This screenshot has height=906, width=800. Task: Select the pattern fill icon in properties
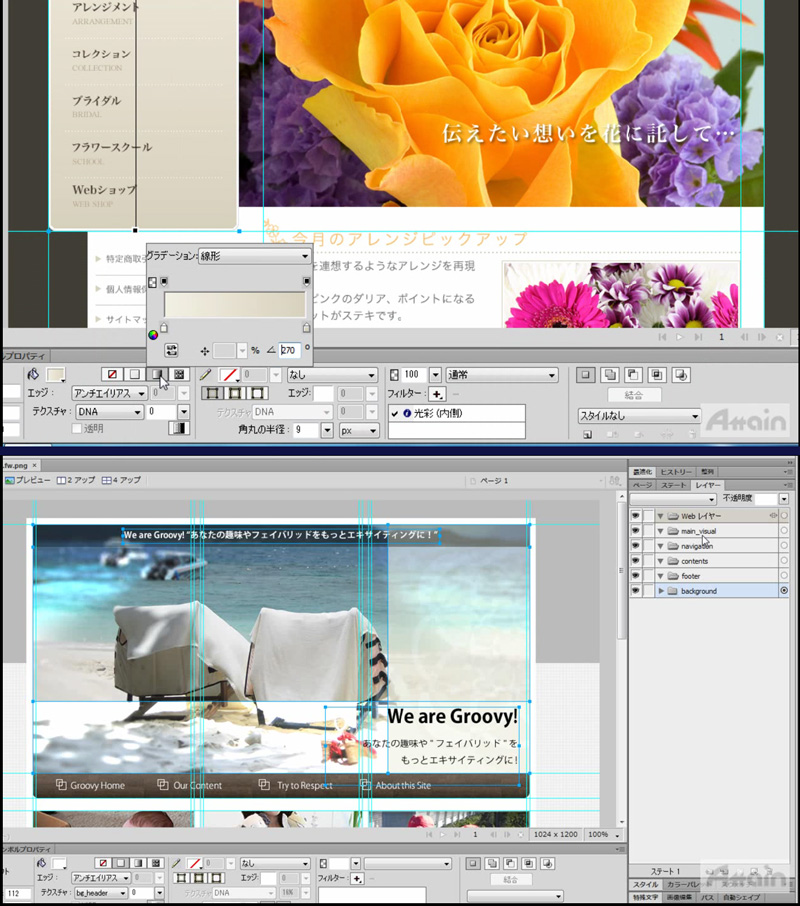[x=179, y=375]
